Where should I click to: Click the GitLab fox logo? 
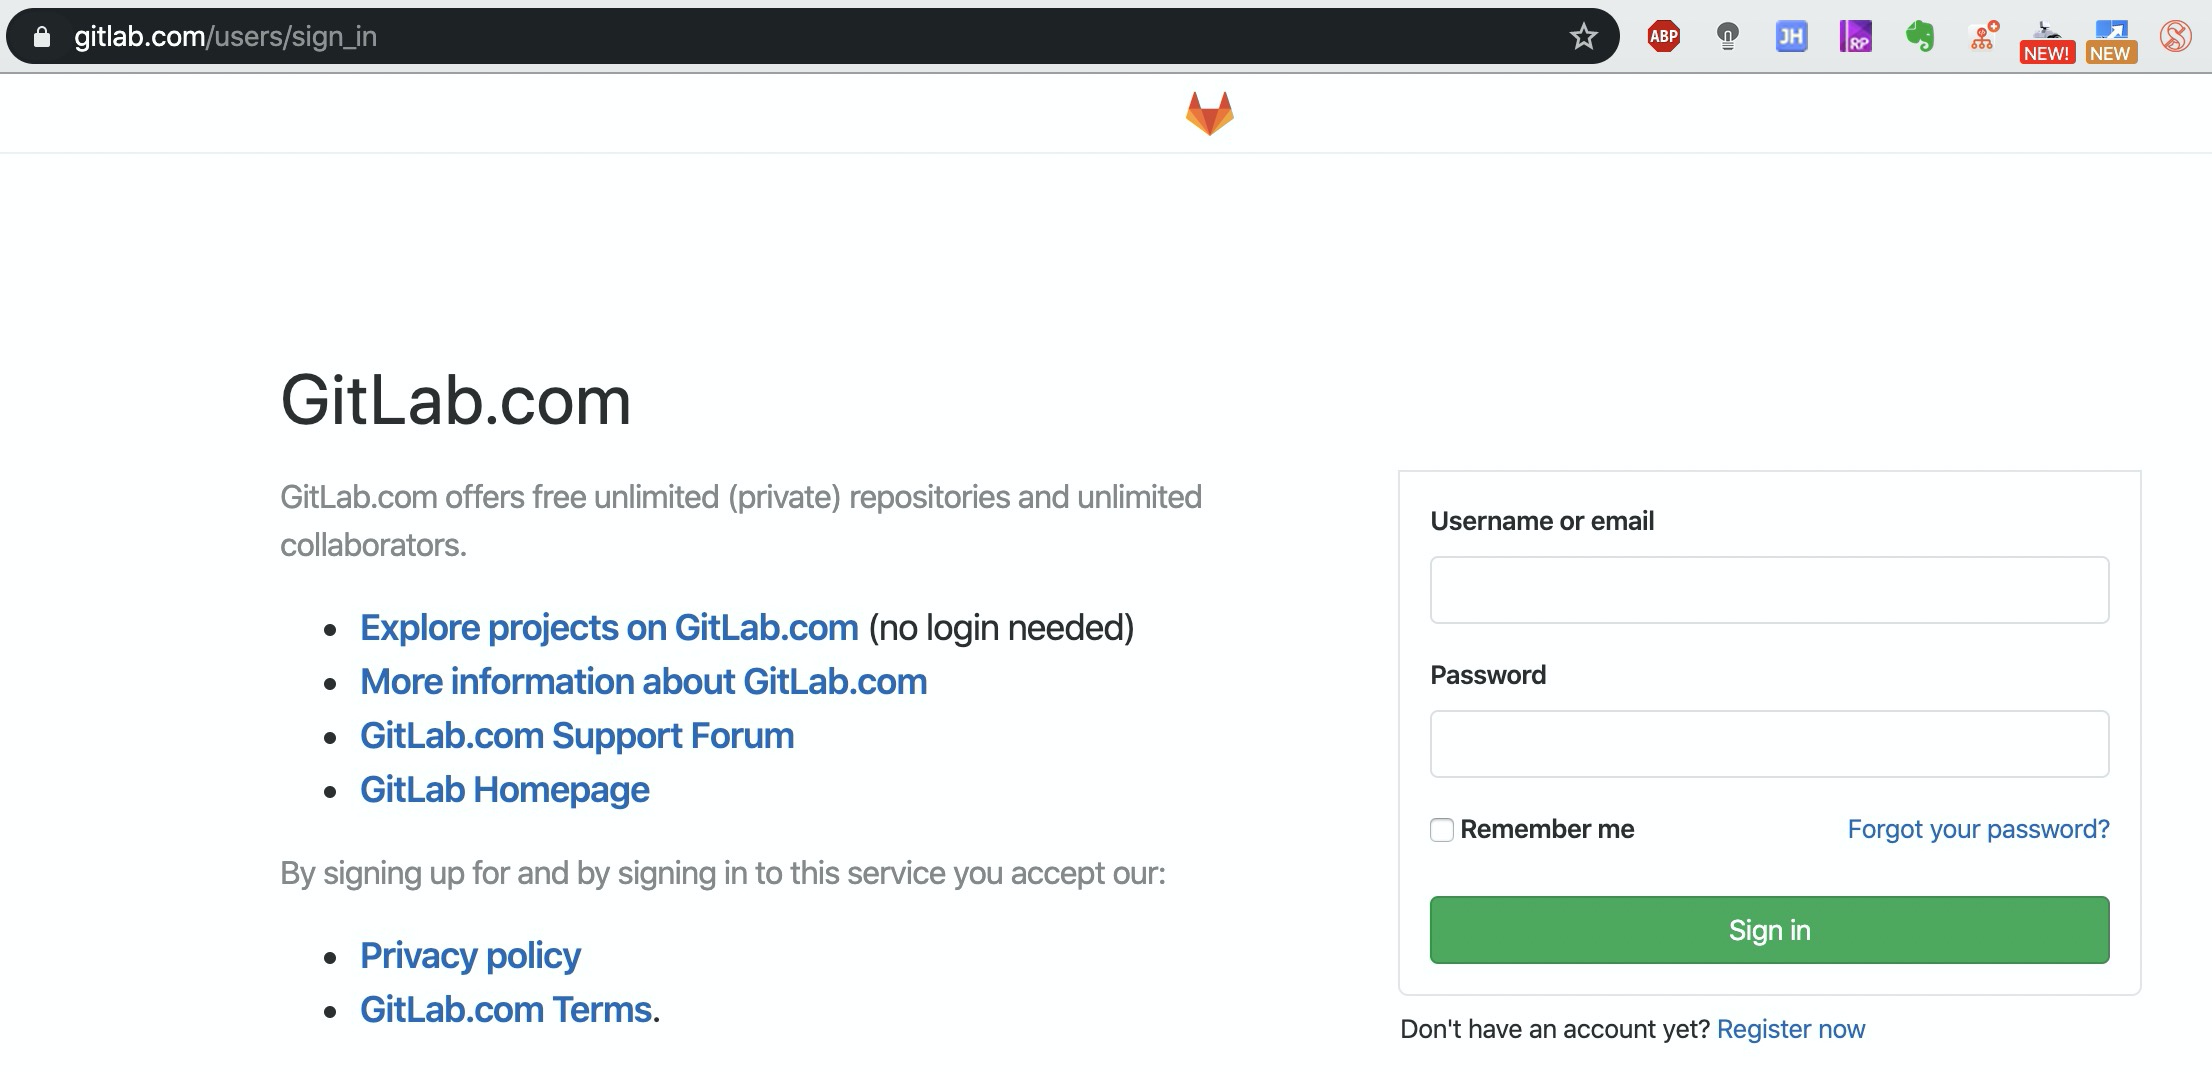coord(1209,113)
